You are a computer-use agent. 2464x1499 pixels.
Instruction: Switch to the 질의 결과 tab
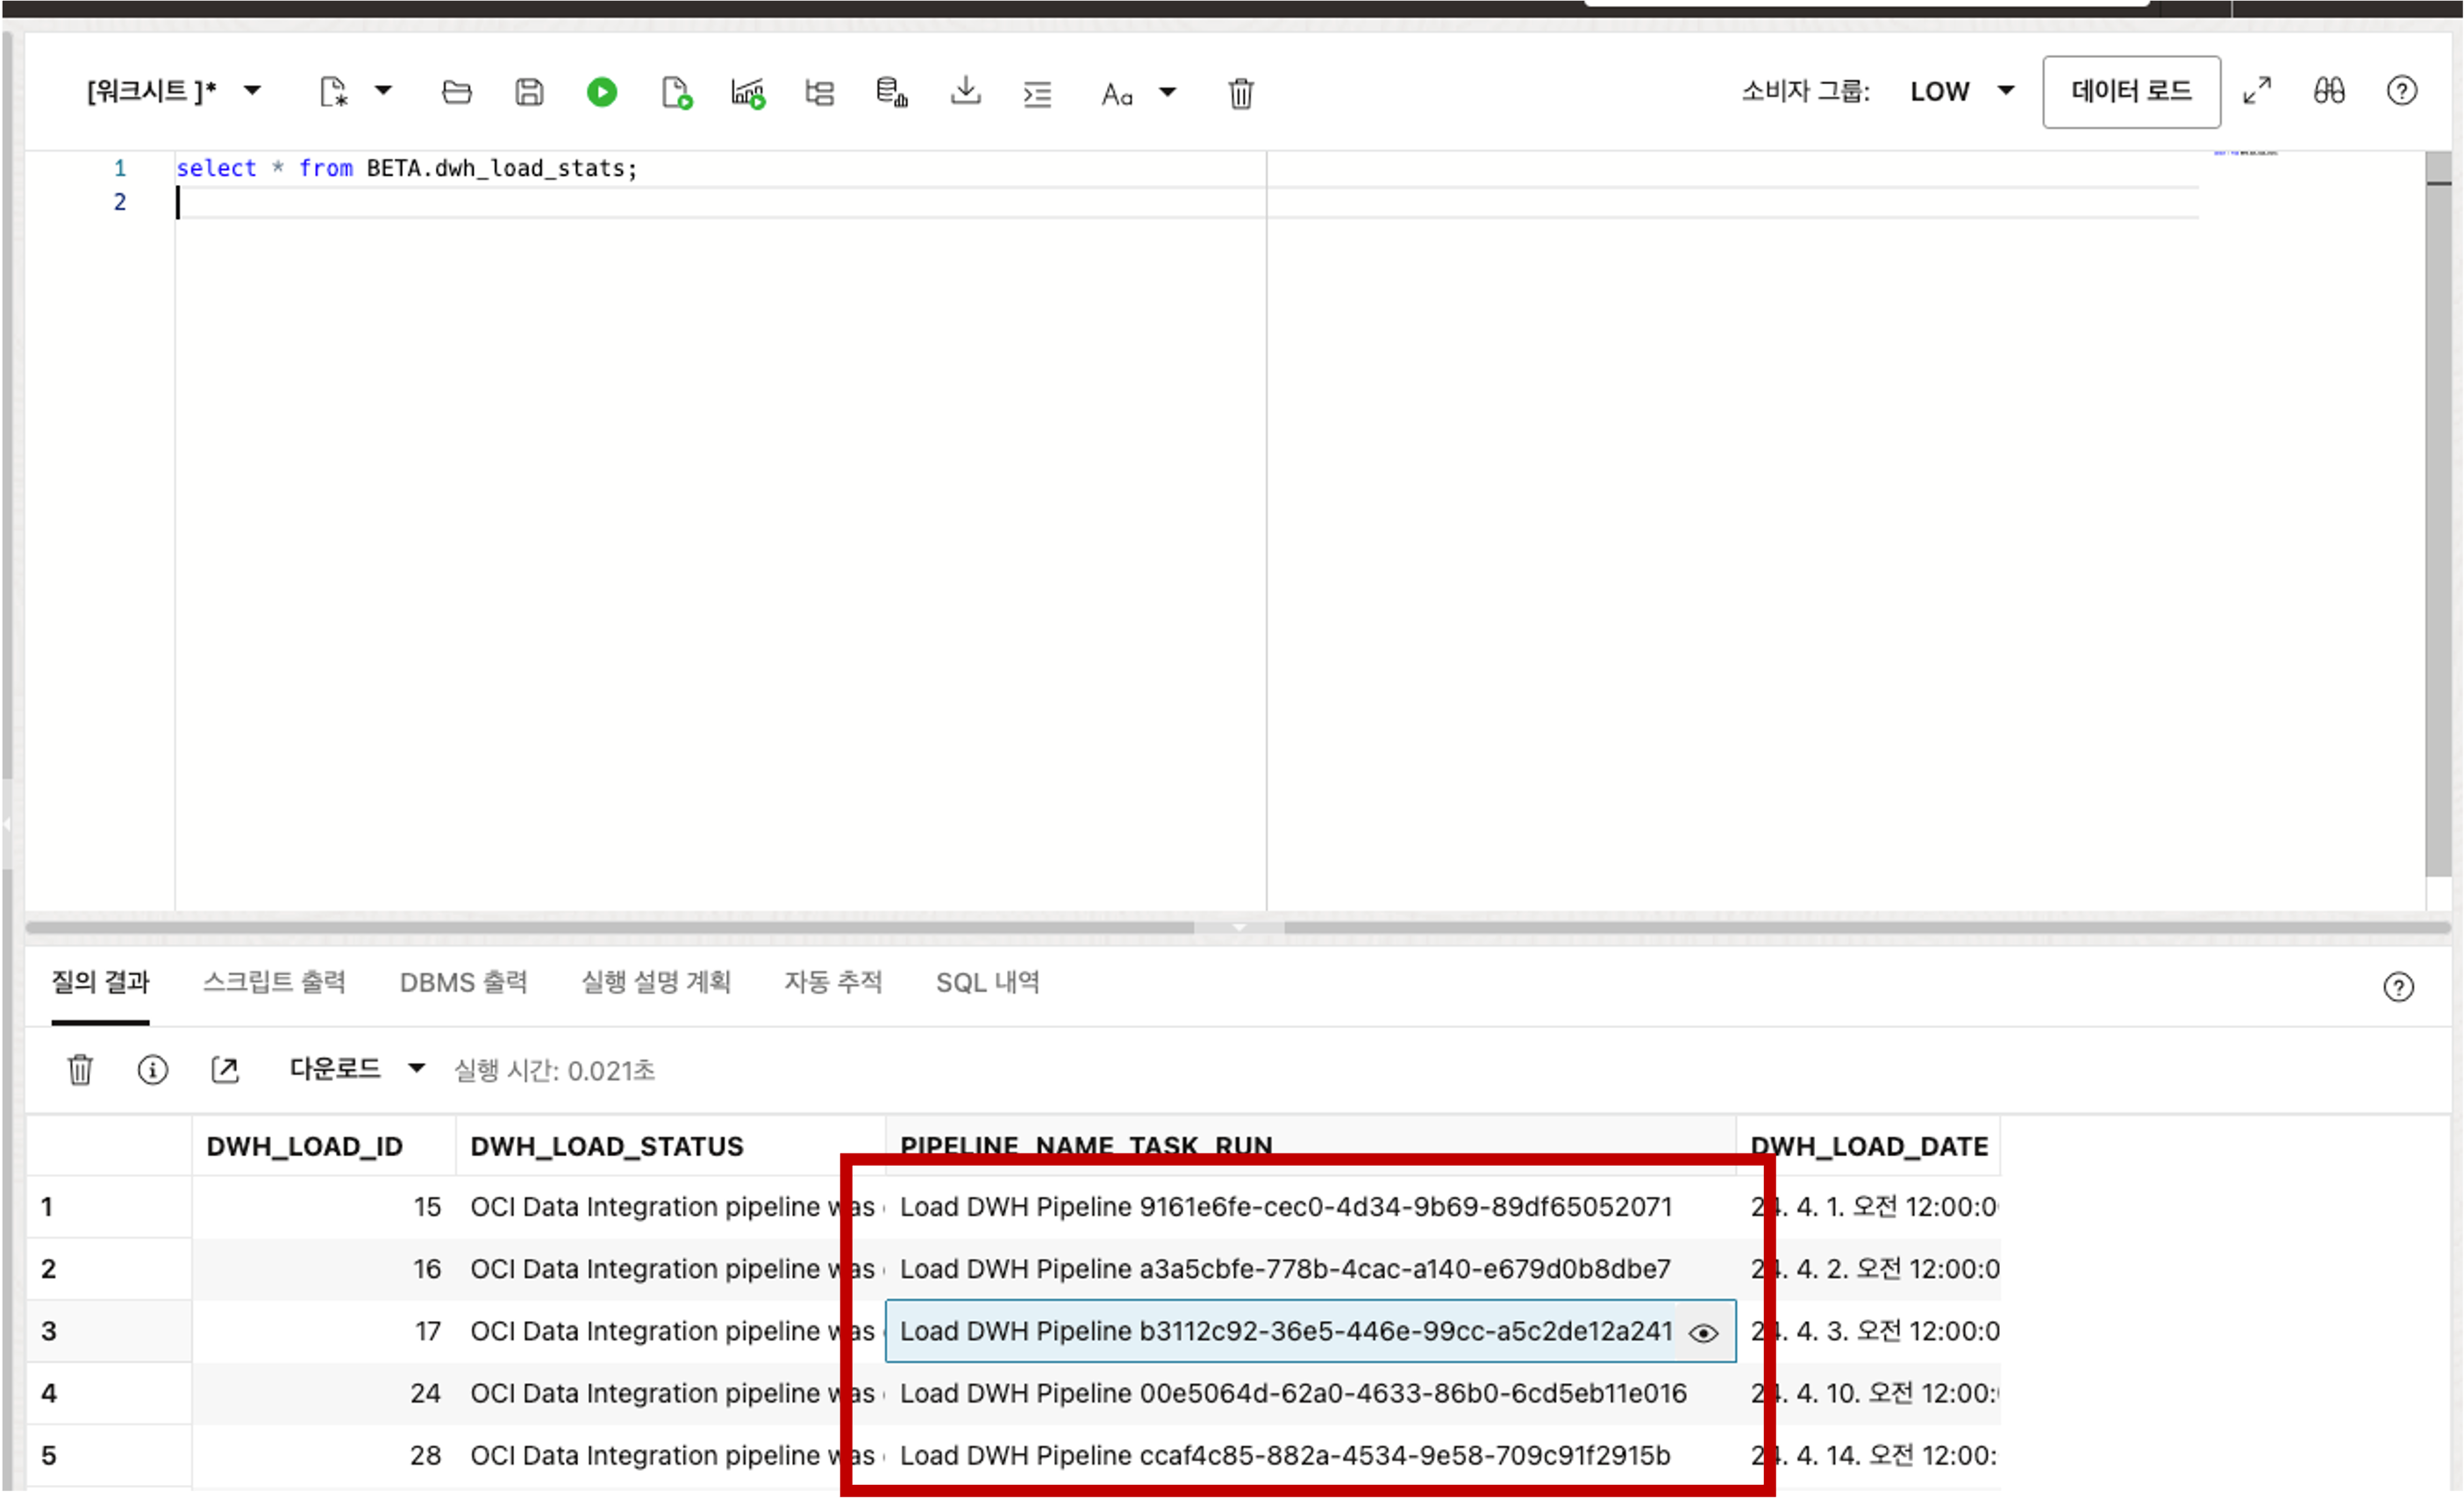(x=100, y=982)
